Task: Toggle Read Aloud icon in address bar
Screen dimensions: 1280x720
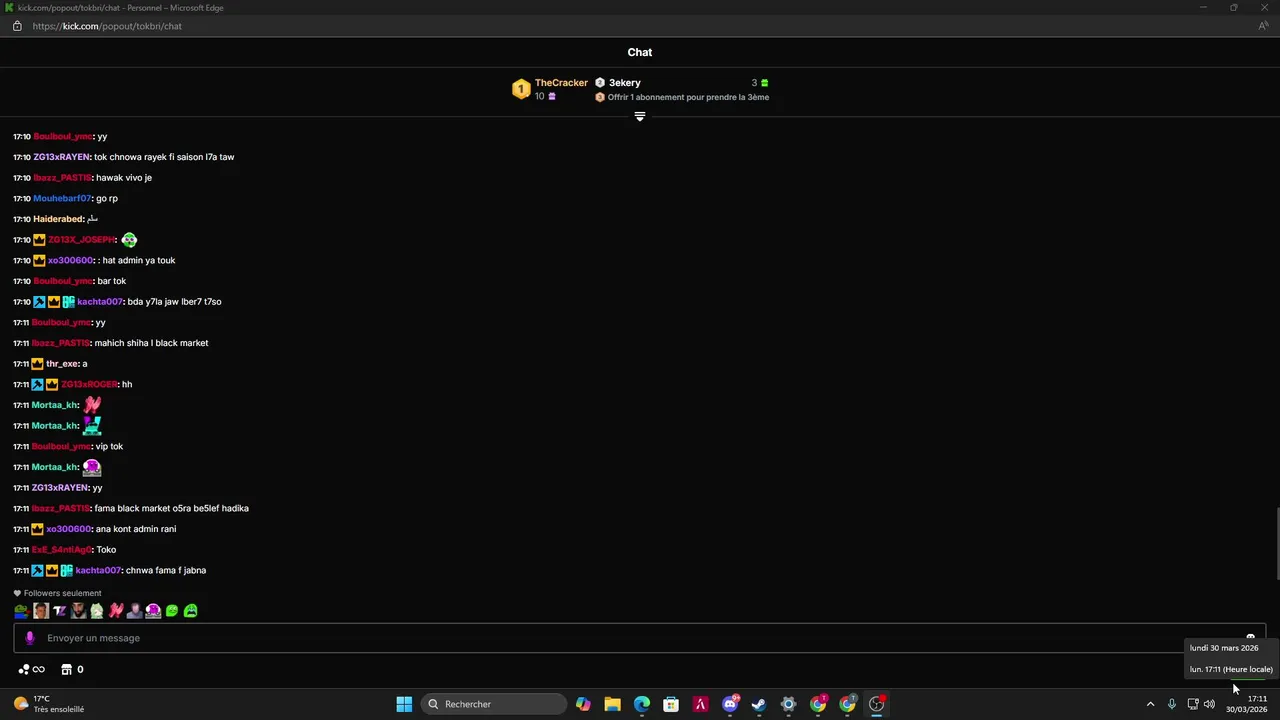Action: pos(1263,26)
